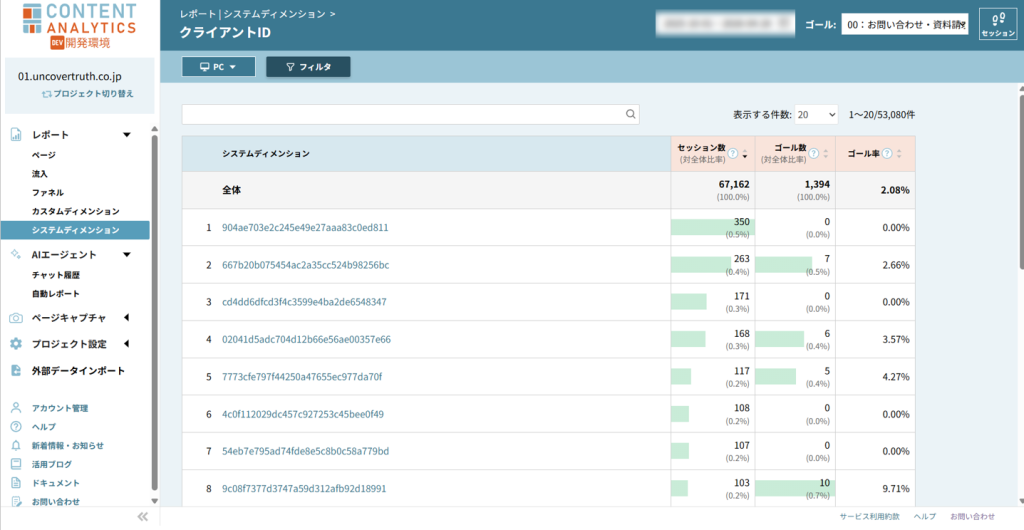Screen dimensions: 1024x530
Task: Open the PC device dropdown
Action: pyautogui.click(x=218, y=67)
